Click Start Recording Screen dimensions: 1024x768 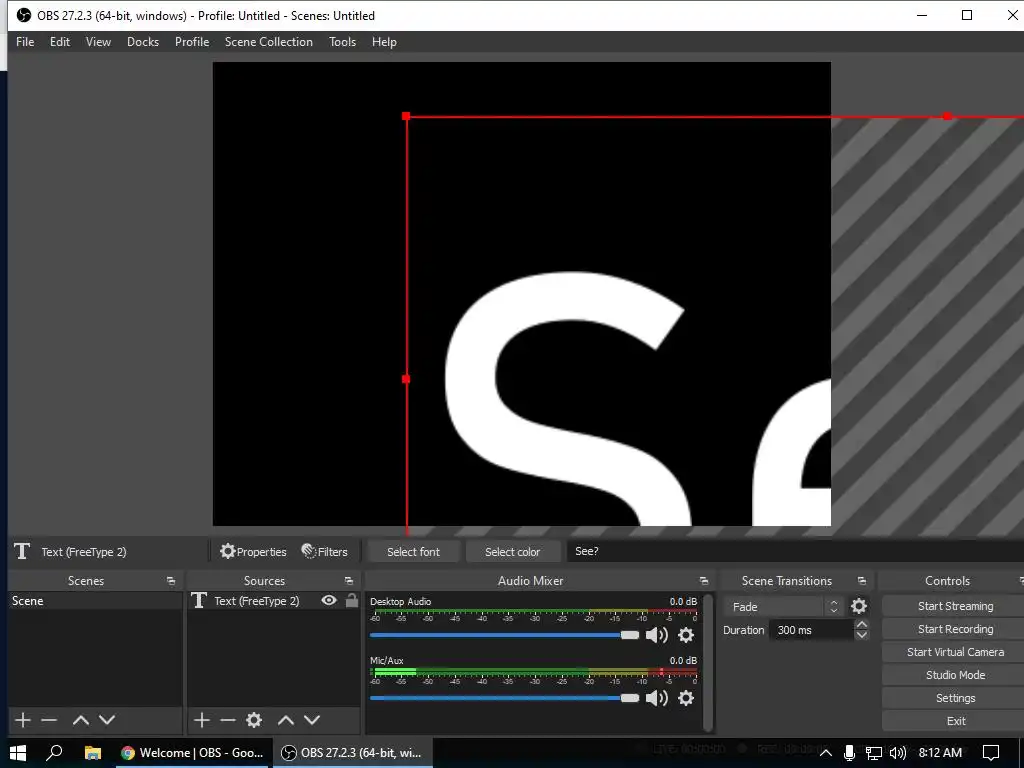coord(955,629)
